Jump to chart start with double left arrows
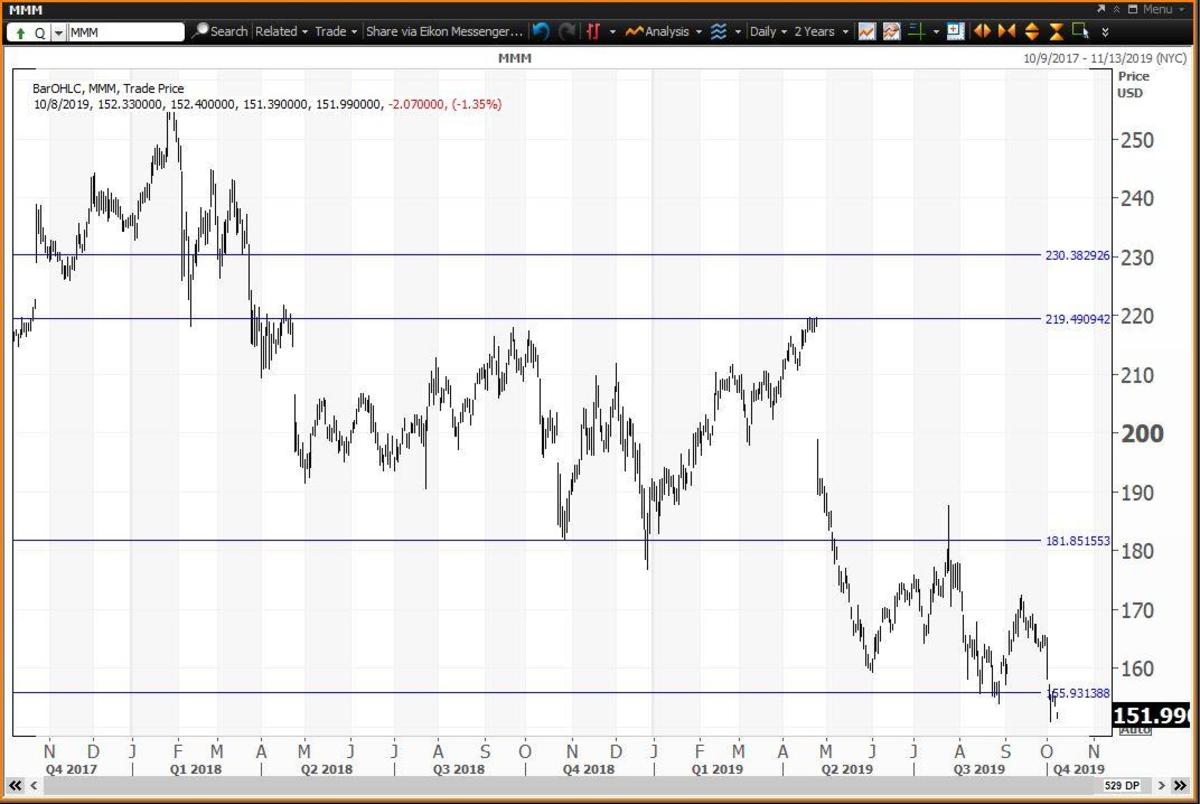Screen dimensions: 1200x804 [16, 785]
